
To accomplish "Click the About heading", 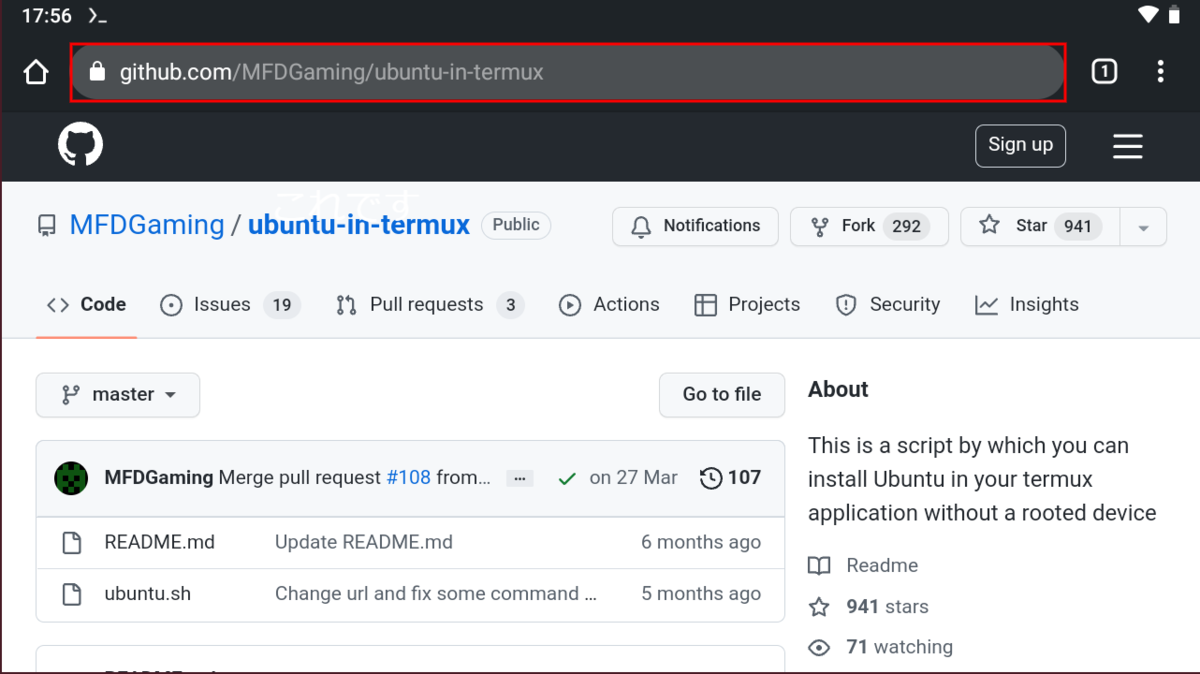I will pos(838,390).
